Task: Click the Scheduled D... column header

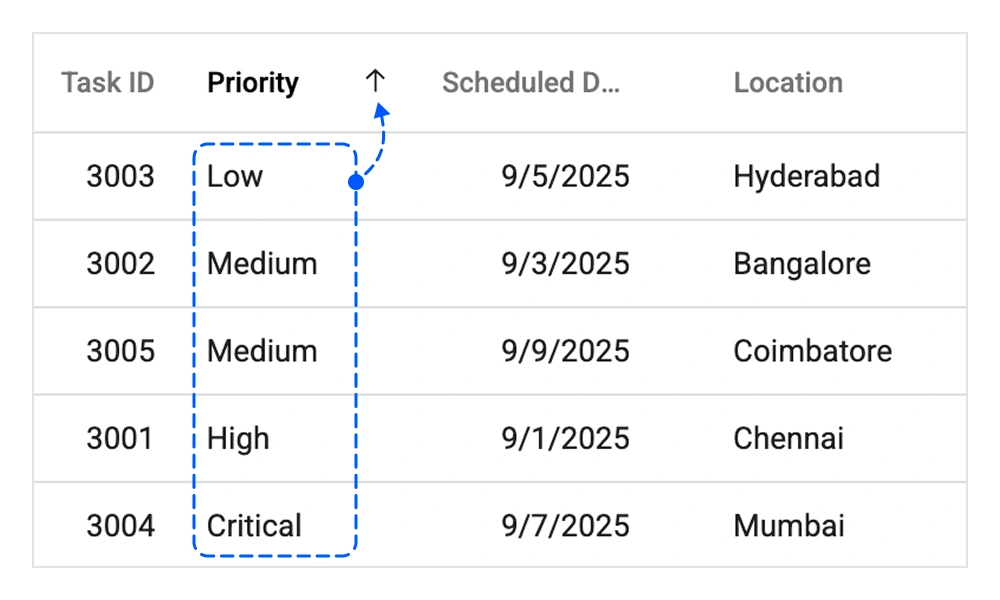Action: (531, 82)
